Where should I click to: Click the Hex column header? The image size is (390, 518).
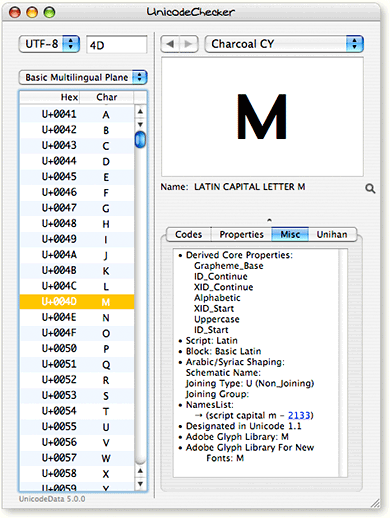[50, 97]
